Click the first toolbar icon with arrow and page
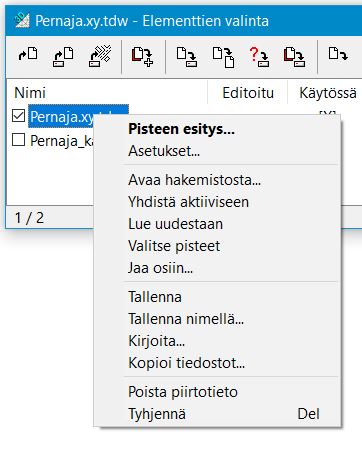362x450 pixels. point(28,55)
